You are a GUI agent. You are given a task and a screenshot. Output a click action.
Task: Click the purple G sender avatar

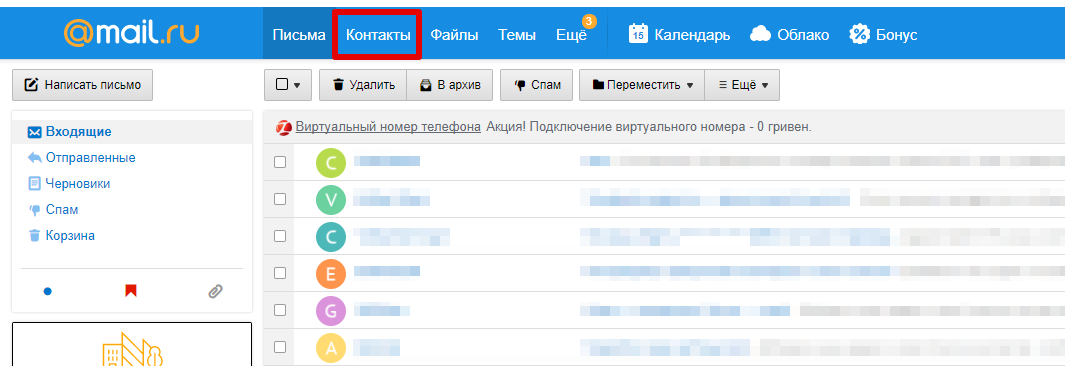(331, 310)
